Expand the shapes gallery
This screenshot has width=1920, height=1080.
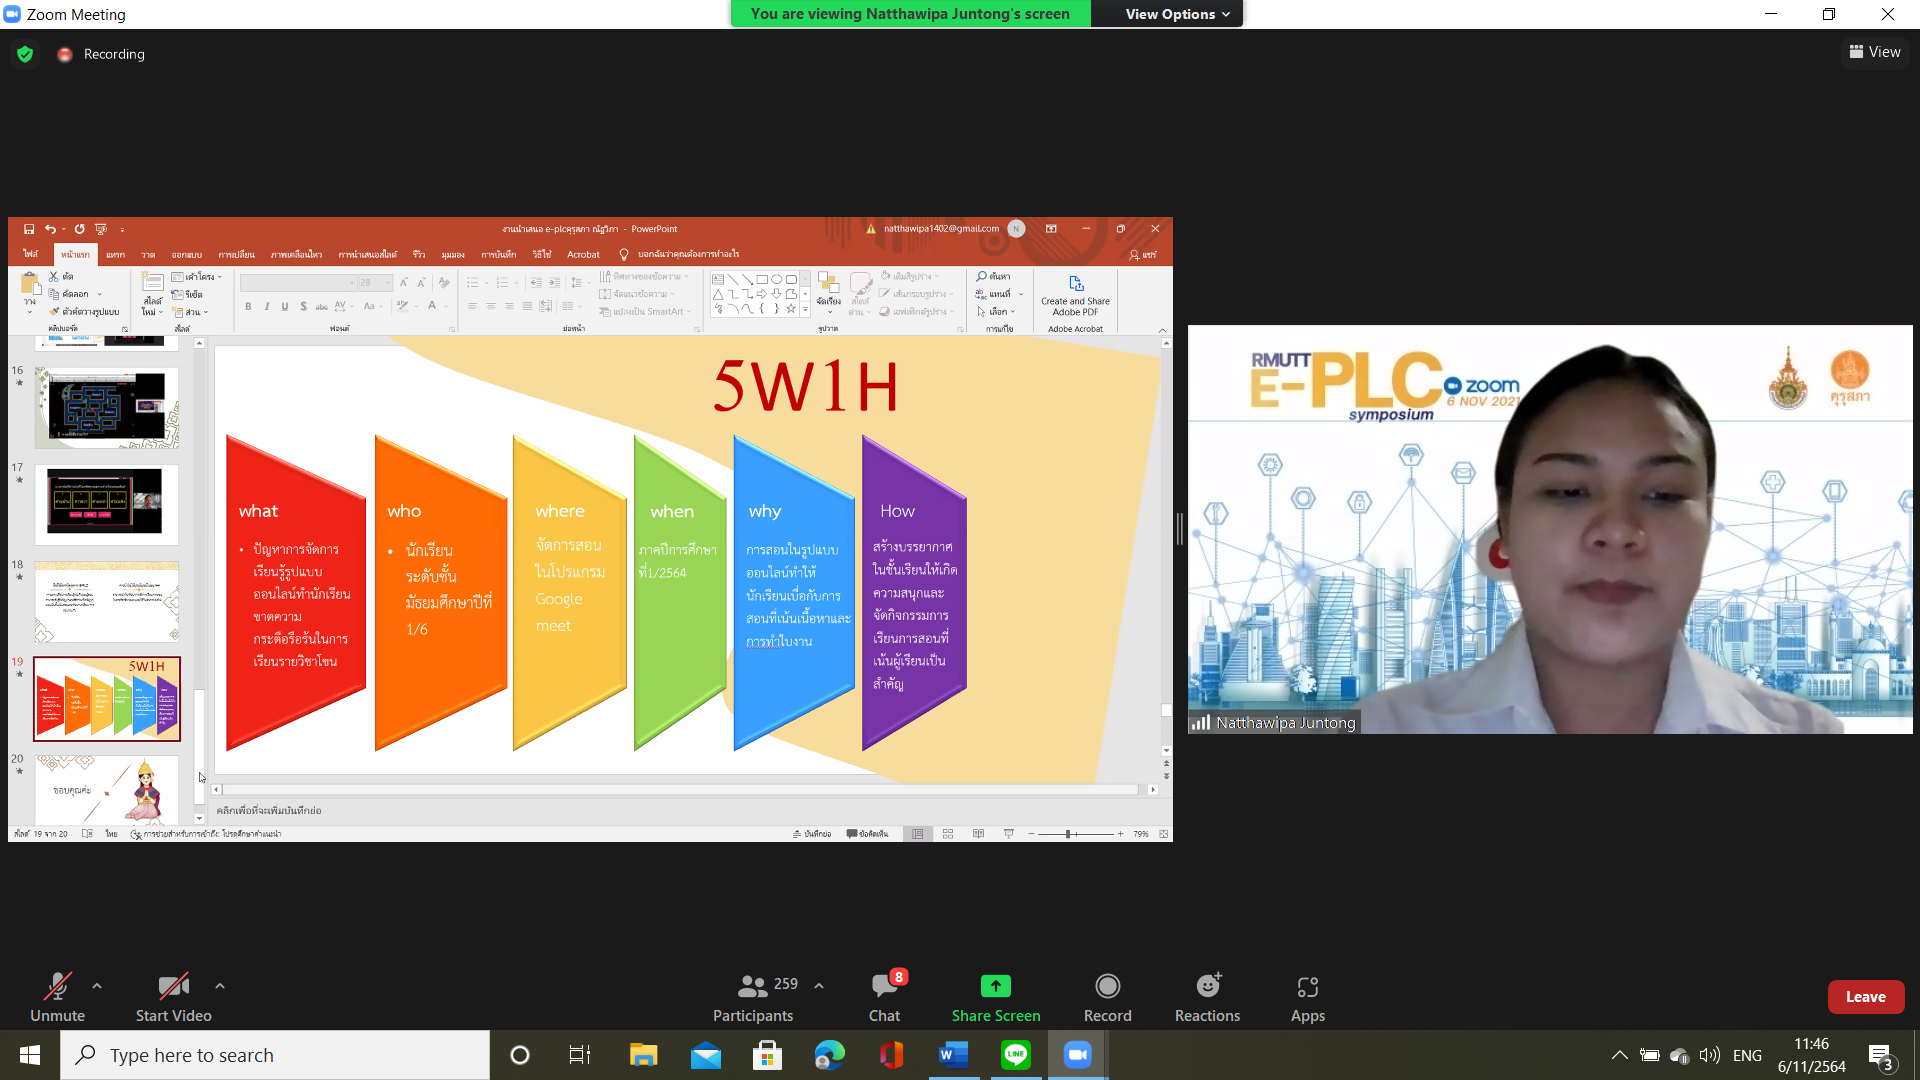point(804,310)
